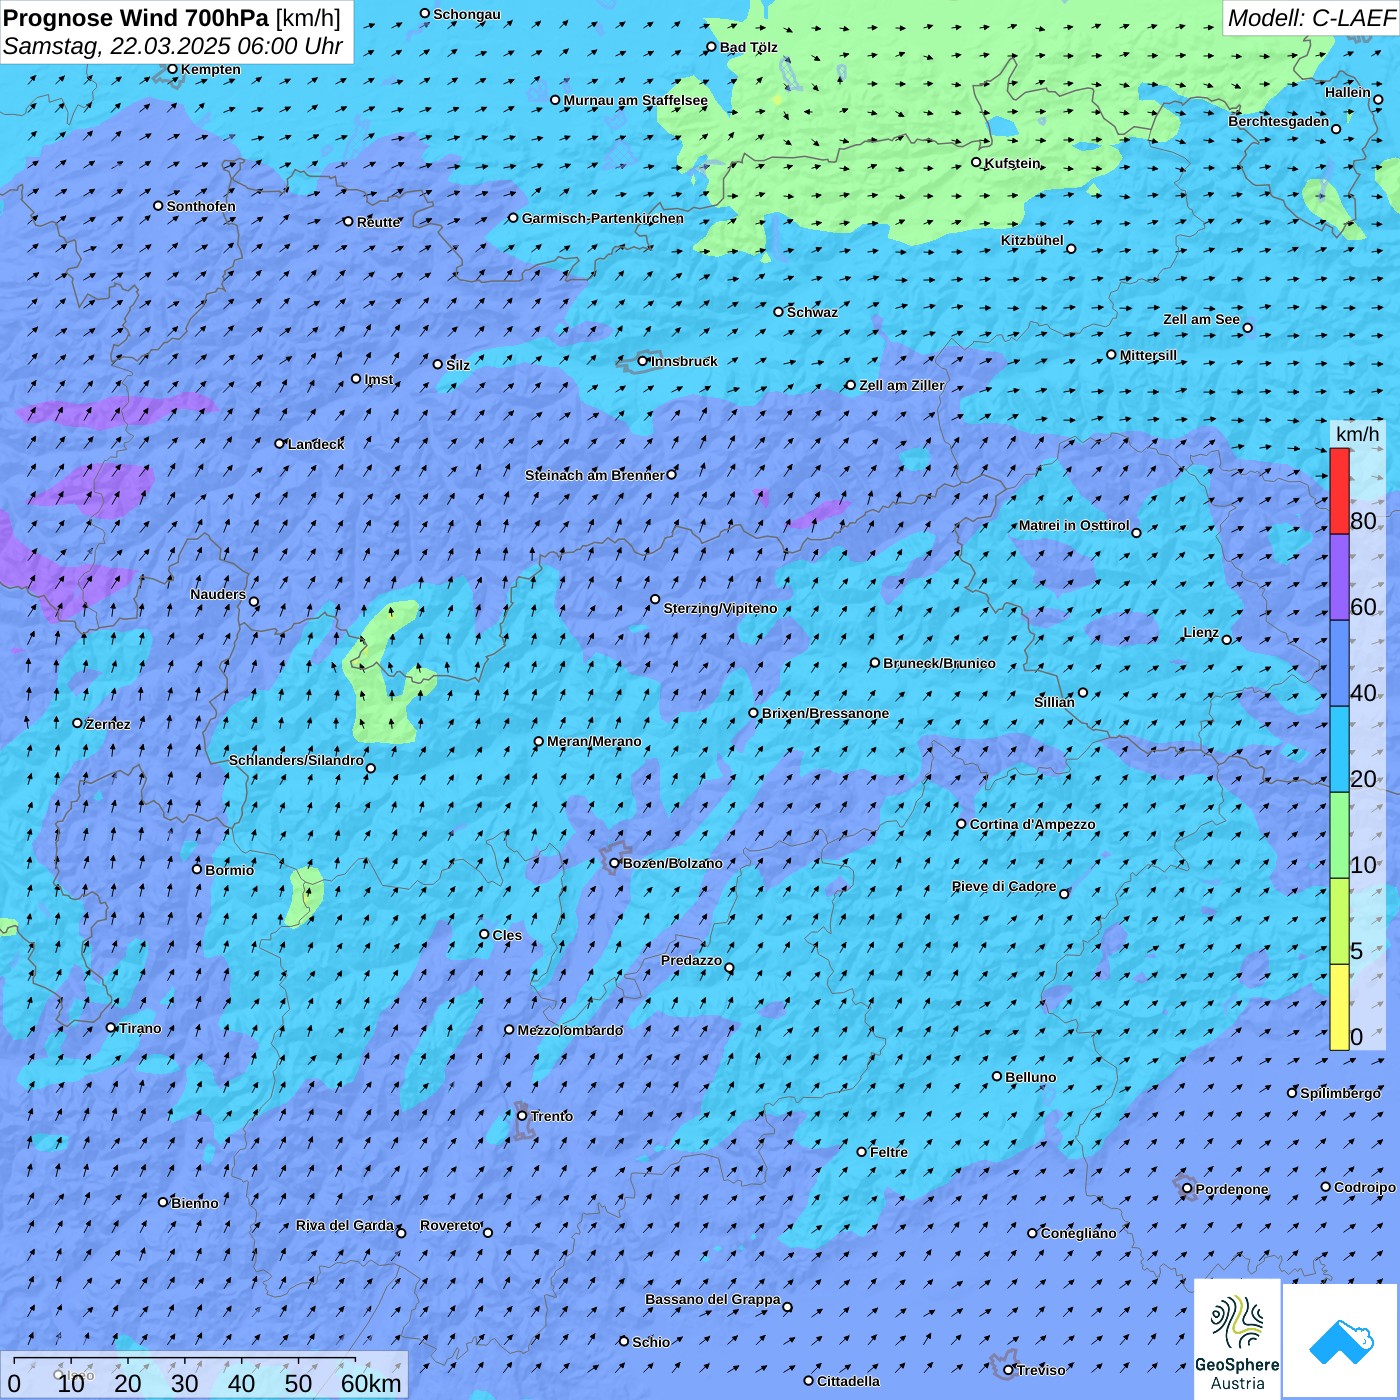Click the Innsbruck city label
Viewport: 1400px width, 1400px height.
click(x=684, y=361)
